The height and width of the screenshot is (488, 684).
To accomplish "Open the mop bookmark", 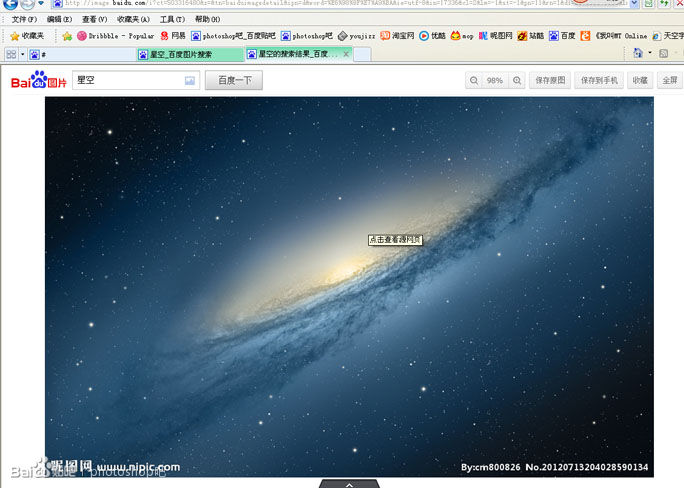I will [462, 36].
